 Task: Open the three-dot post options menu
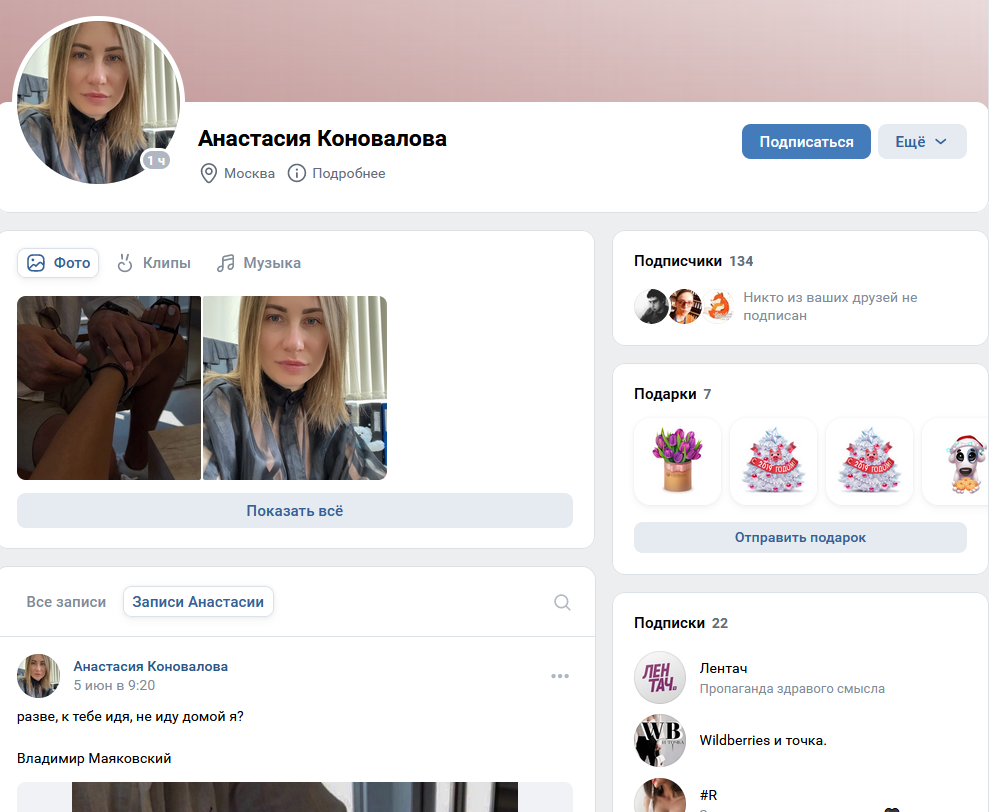pyautogui.click(x=559, y=676)
